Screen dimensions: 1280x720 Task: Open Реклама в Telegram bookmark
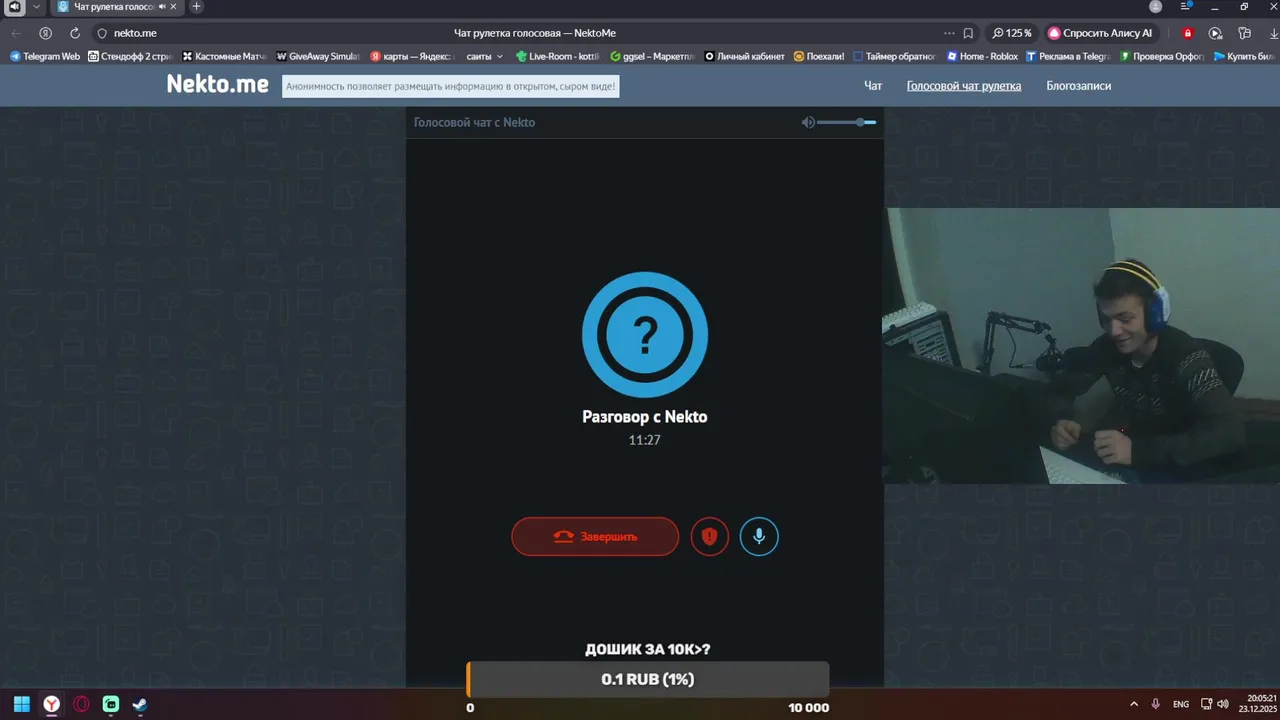[x=1068, y=57]
